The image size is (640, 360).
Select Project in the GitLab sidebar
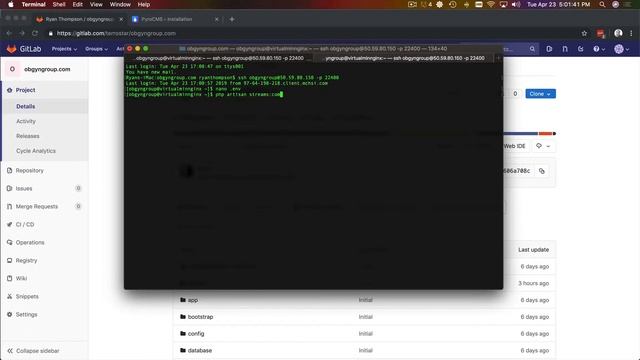point(45,90)
